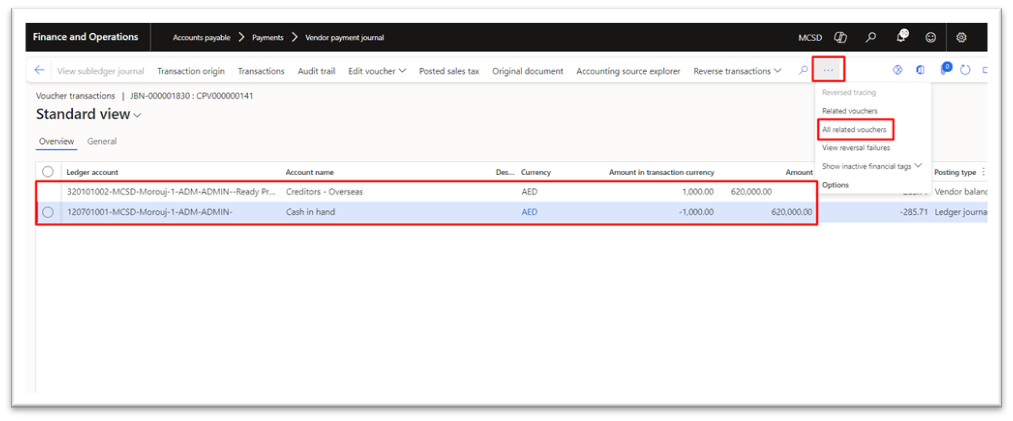This screenshot has height=421, width=1013.
Task: Click the -285.71 value cell
Action: (916, 212)
